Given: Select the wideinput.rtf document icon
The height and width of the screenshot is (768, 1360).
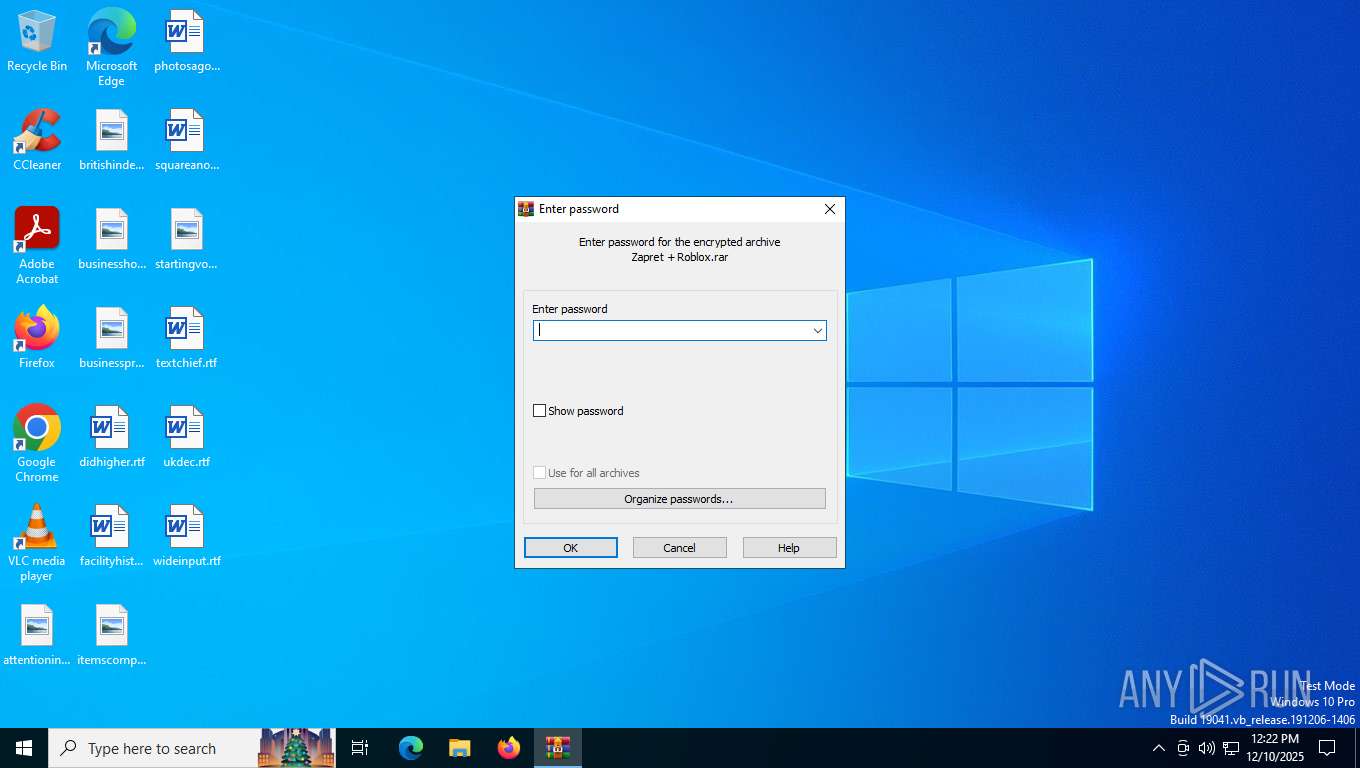Looking at the screenshot, I should coord(186,536).
